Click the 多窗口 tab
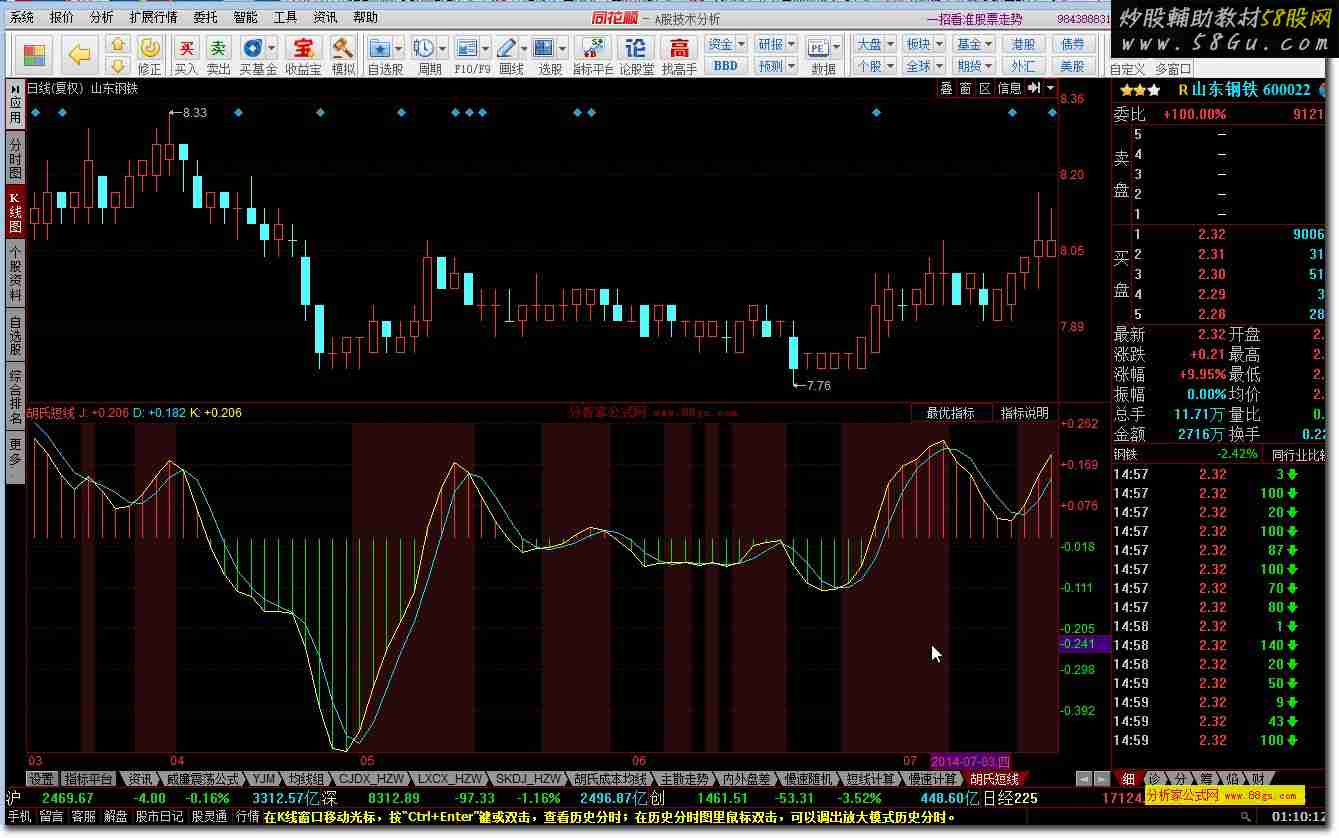 (x=1173, y=69)
